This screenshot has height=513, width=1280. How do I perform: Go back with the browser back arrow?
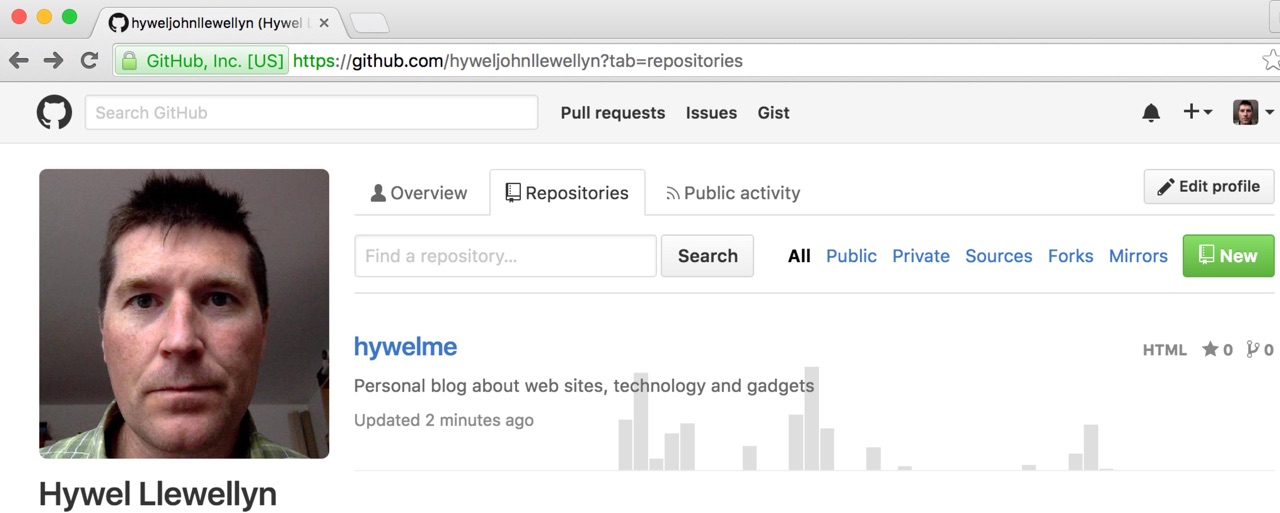click(x=19, y=61)
